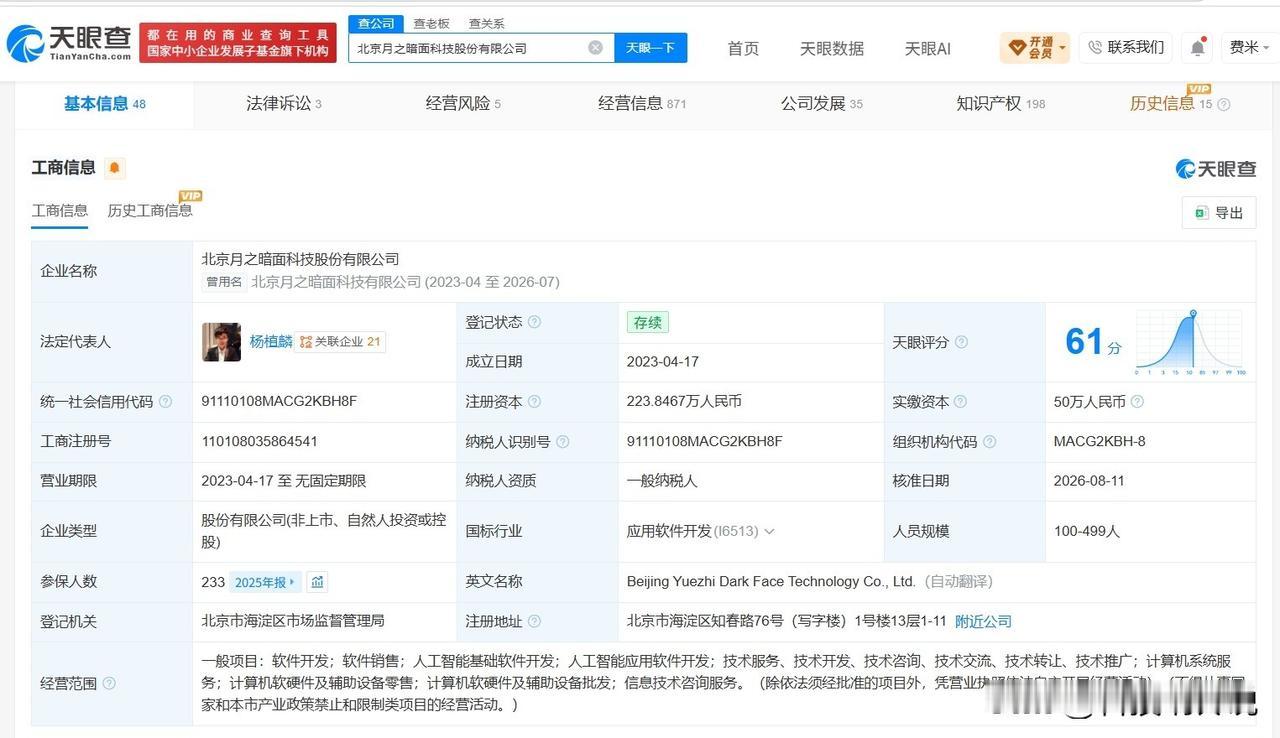Switch to the 查关系 search tab
Viewport: 1280px width, 738px height.
486,23
